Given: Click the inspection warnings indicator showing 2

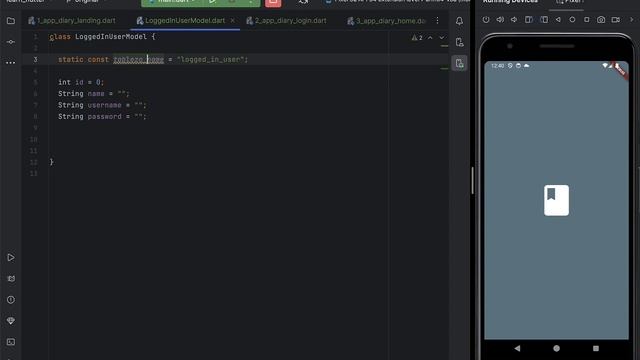Looking at the screenshot, I should pyautogui.click(x=417, y=38).
